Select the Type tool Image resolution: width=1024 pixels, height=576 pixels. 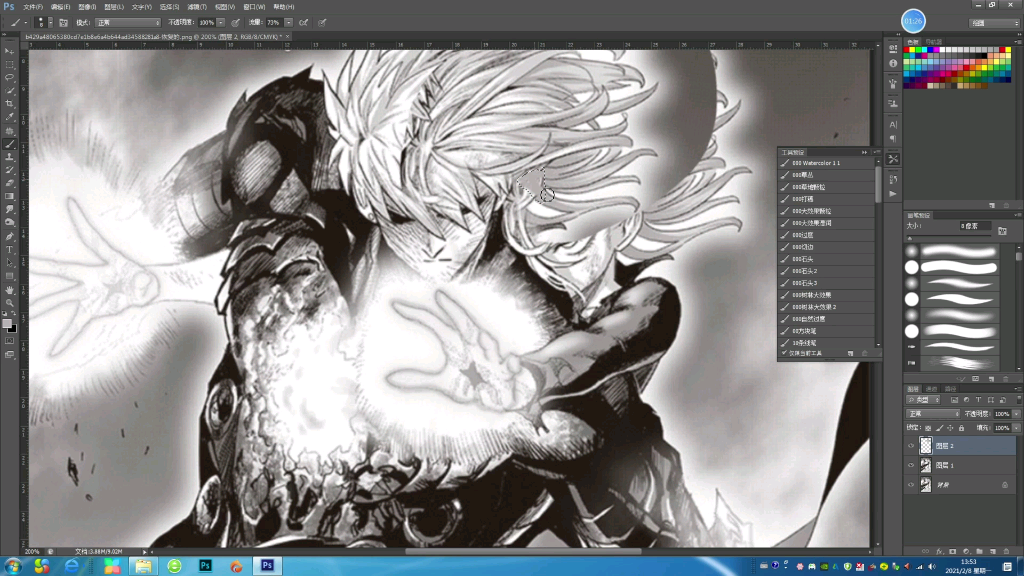(x=9, y=249)
